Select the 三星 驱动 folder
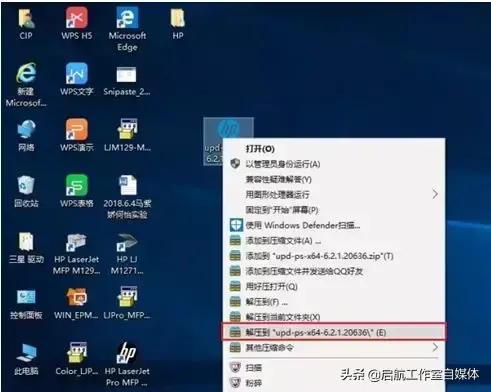The width and height of the screenshot is (491, 392). (x=26, y=248)
